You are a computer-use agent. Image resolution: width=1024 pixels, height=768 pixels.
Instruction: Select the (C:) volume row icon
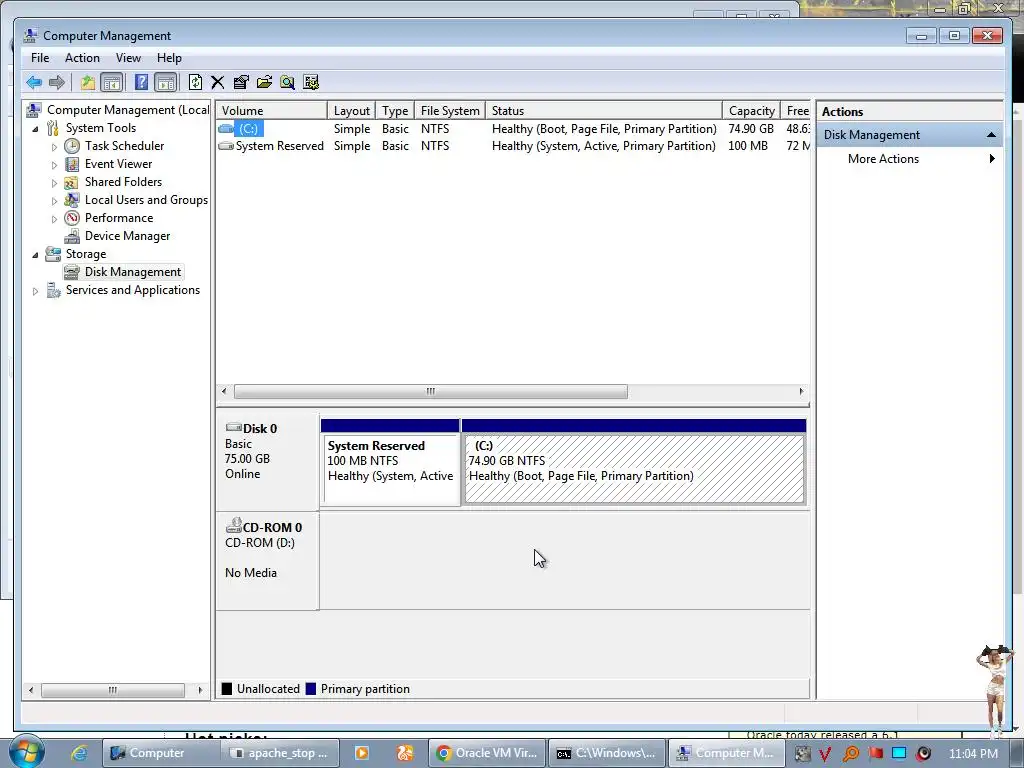tap(226, 129)
